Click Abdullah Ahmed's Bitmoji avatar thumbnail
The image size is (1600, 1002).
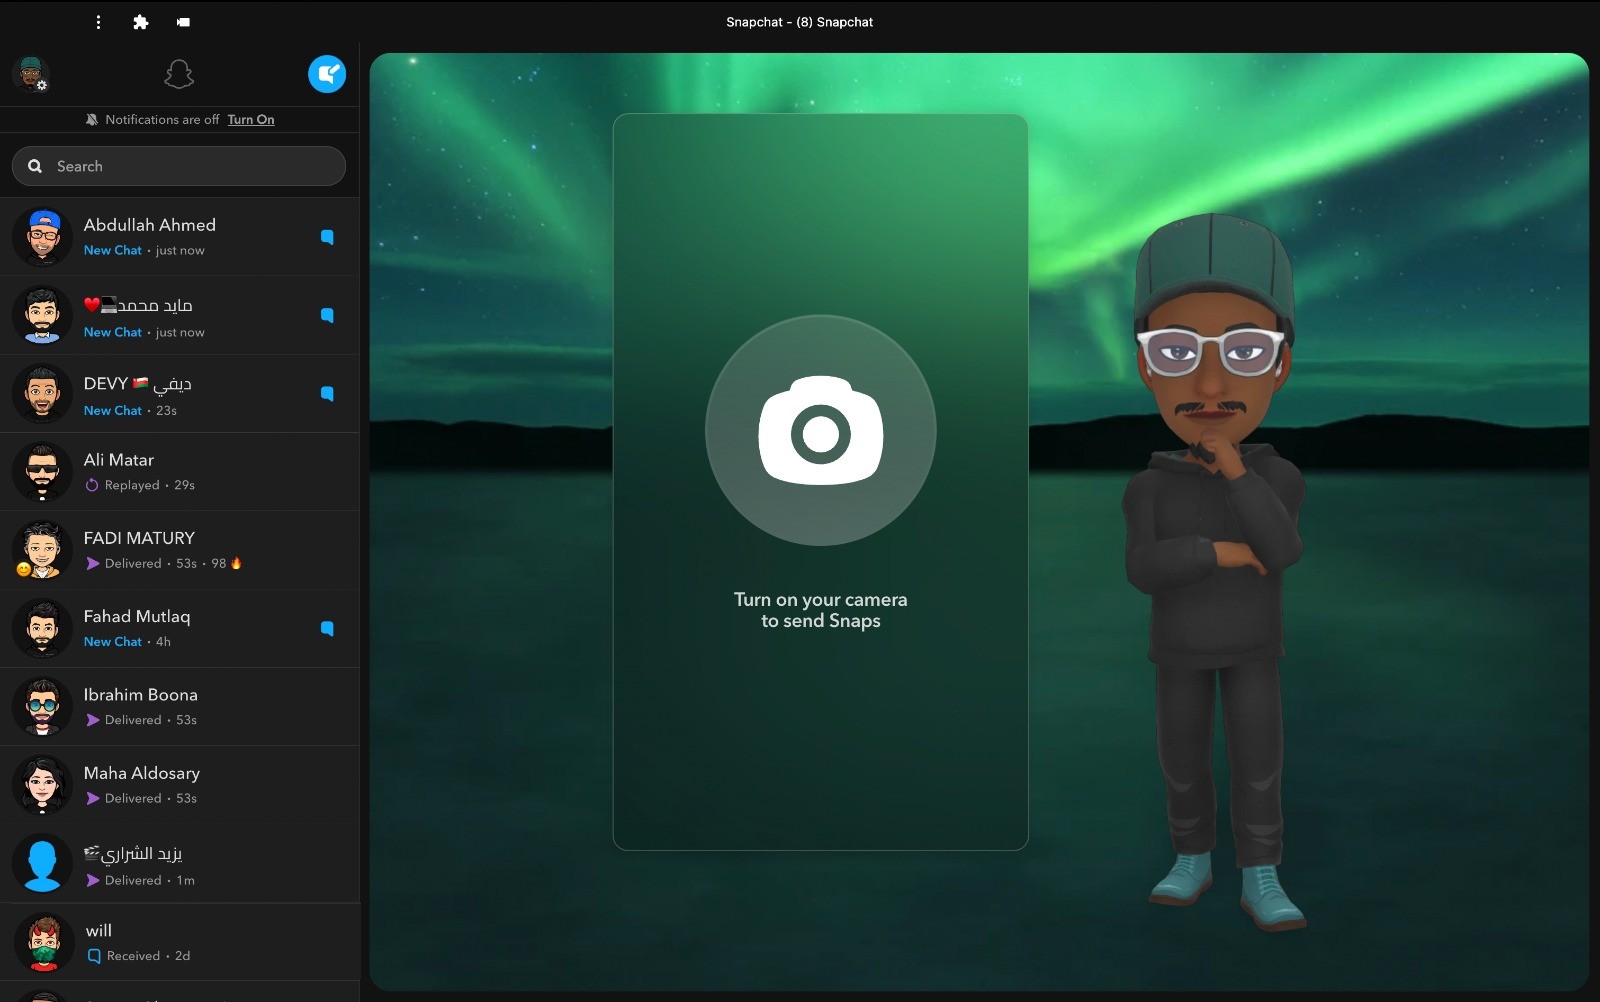(x=43, y=237)
